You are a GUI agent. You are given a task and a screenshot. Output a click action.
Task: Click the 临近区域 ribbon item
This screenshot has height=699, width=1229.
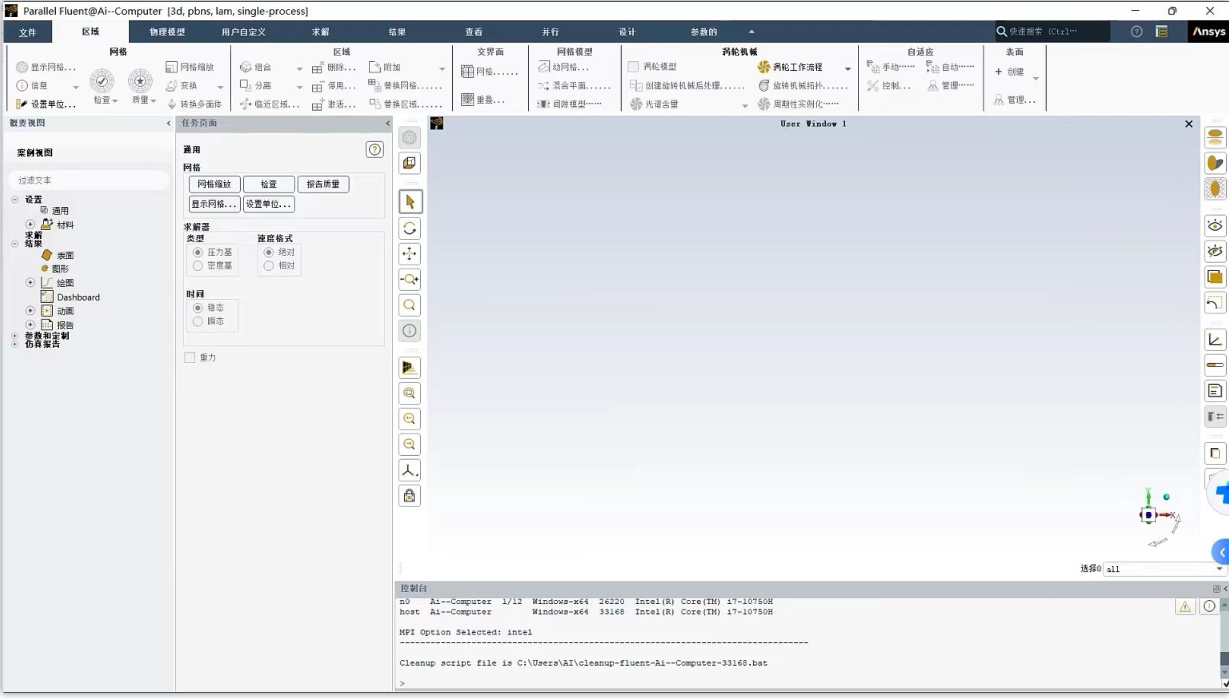click(269, 103)
